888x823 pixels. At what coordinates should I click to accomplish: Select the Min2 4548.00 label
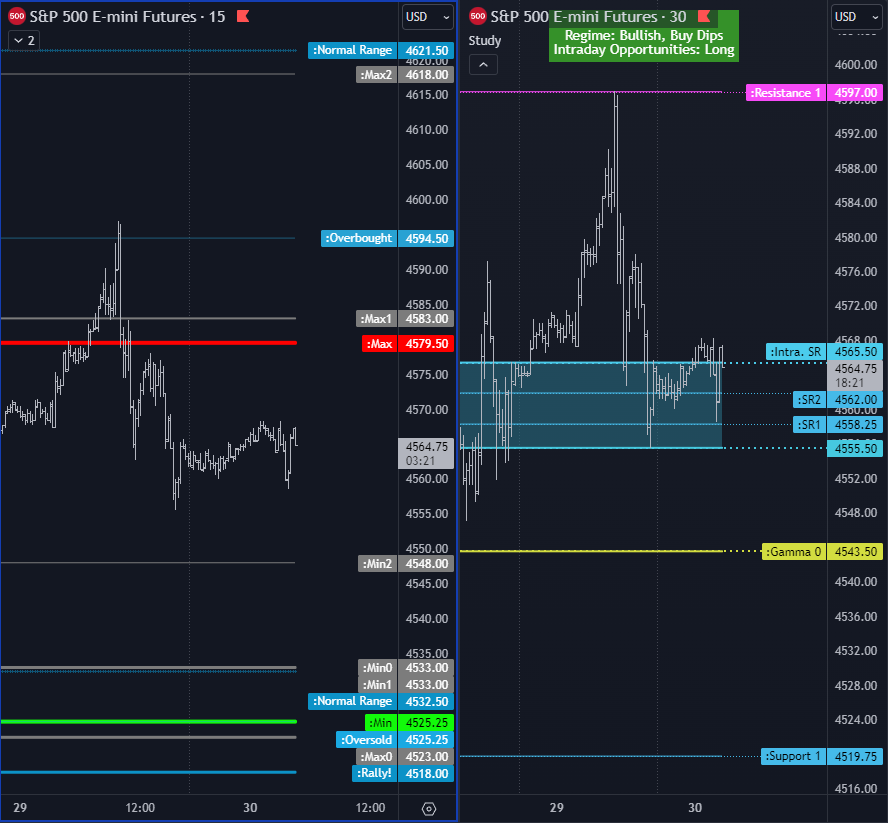pyautogui.click(x=405, y=564)
